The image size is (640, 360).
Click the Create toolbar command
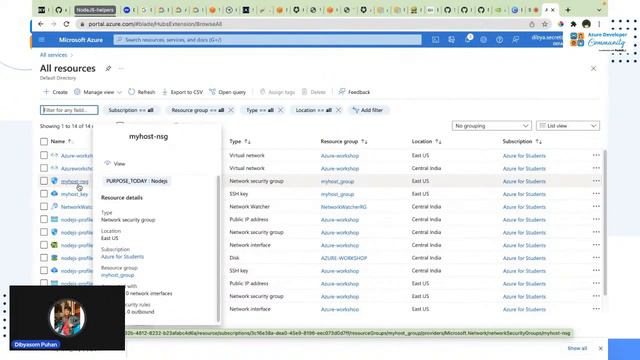(x=56, y=92)
